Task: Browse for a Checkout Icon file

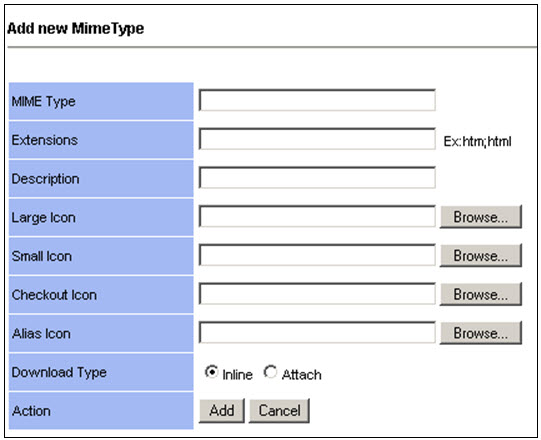Action: 481,294
